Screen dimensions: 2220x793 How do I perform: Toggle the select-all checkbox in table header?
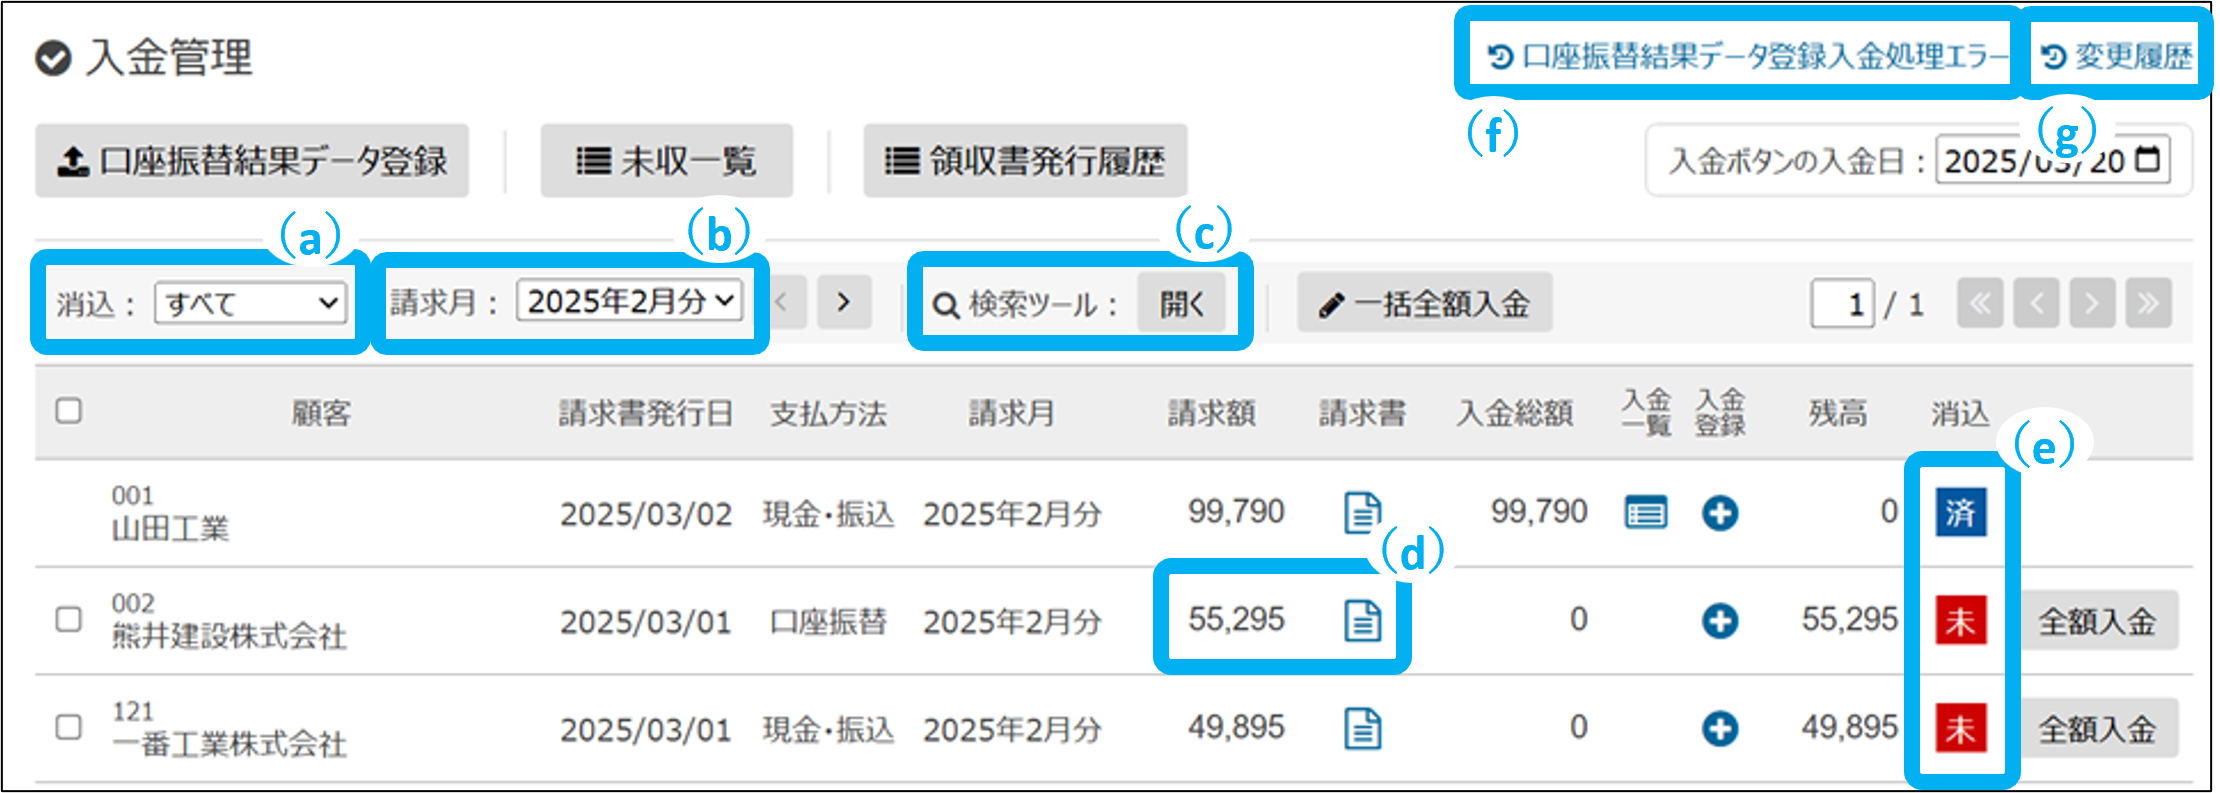point(68,411)
